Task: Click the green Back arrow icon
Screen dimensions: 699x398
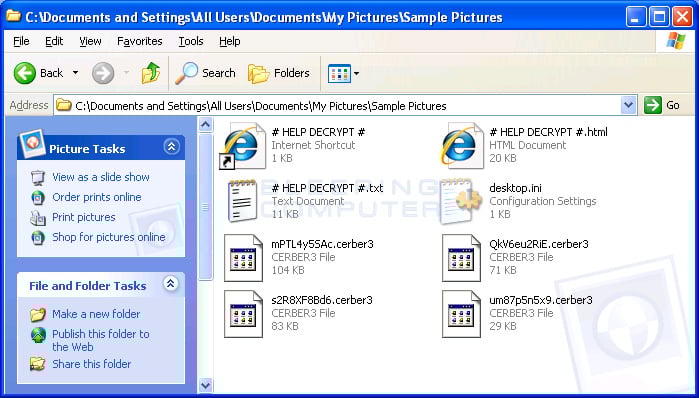Action: click(25, 73)
